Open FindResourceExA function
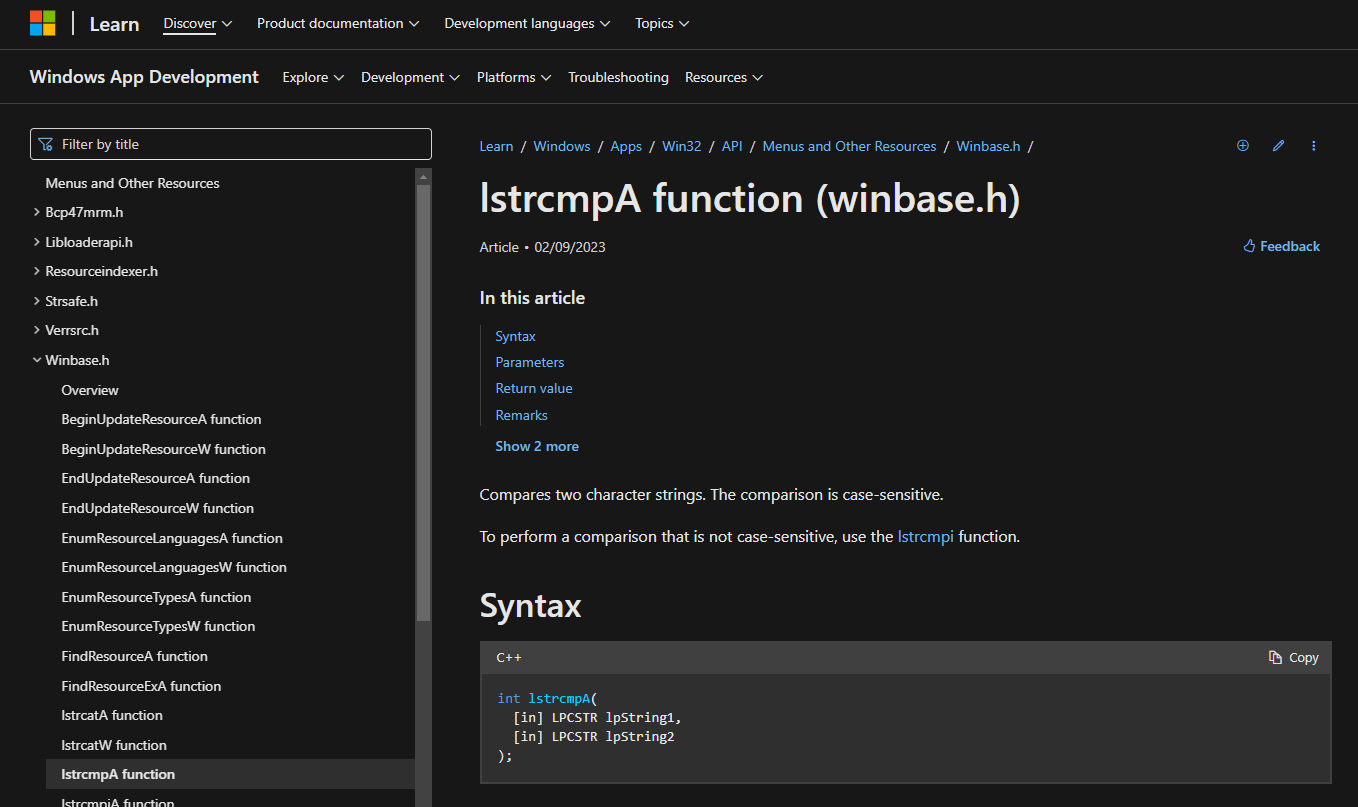Viewport: 1358px width, 807px height. [x=141, y=686]
